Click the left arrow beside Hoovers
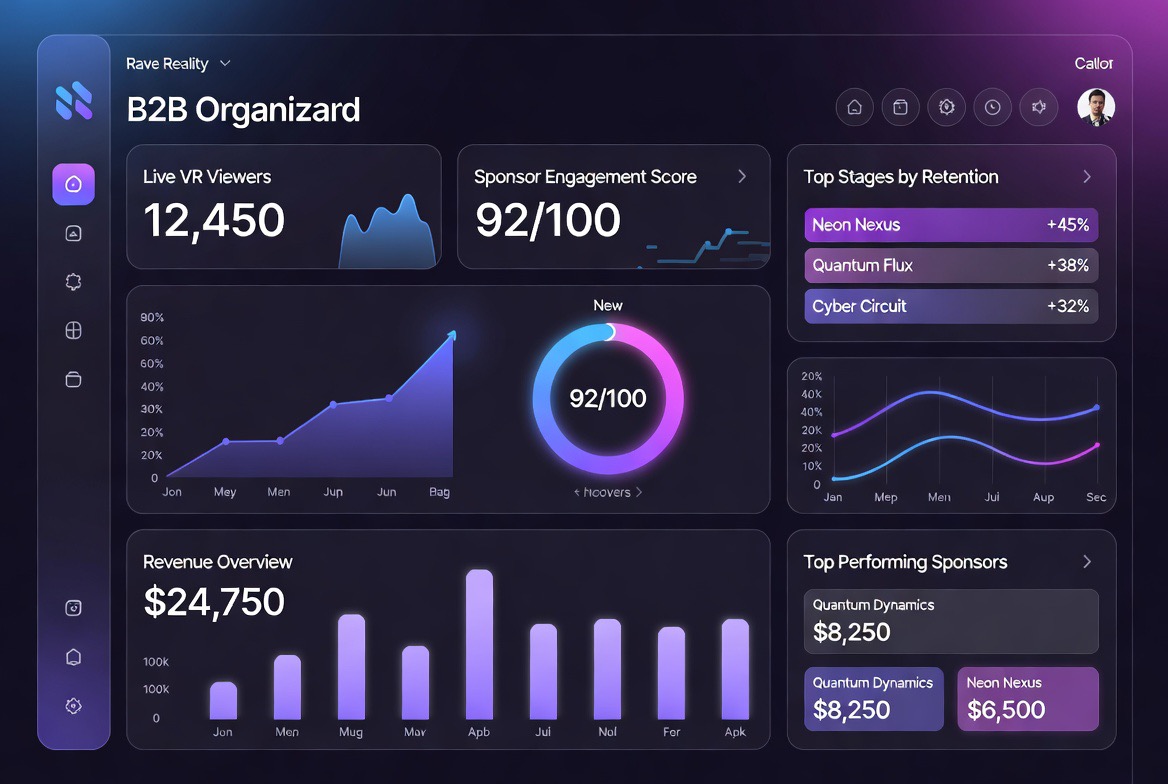Screen dimensions: 1168x784 pos(577,493)
